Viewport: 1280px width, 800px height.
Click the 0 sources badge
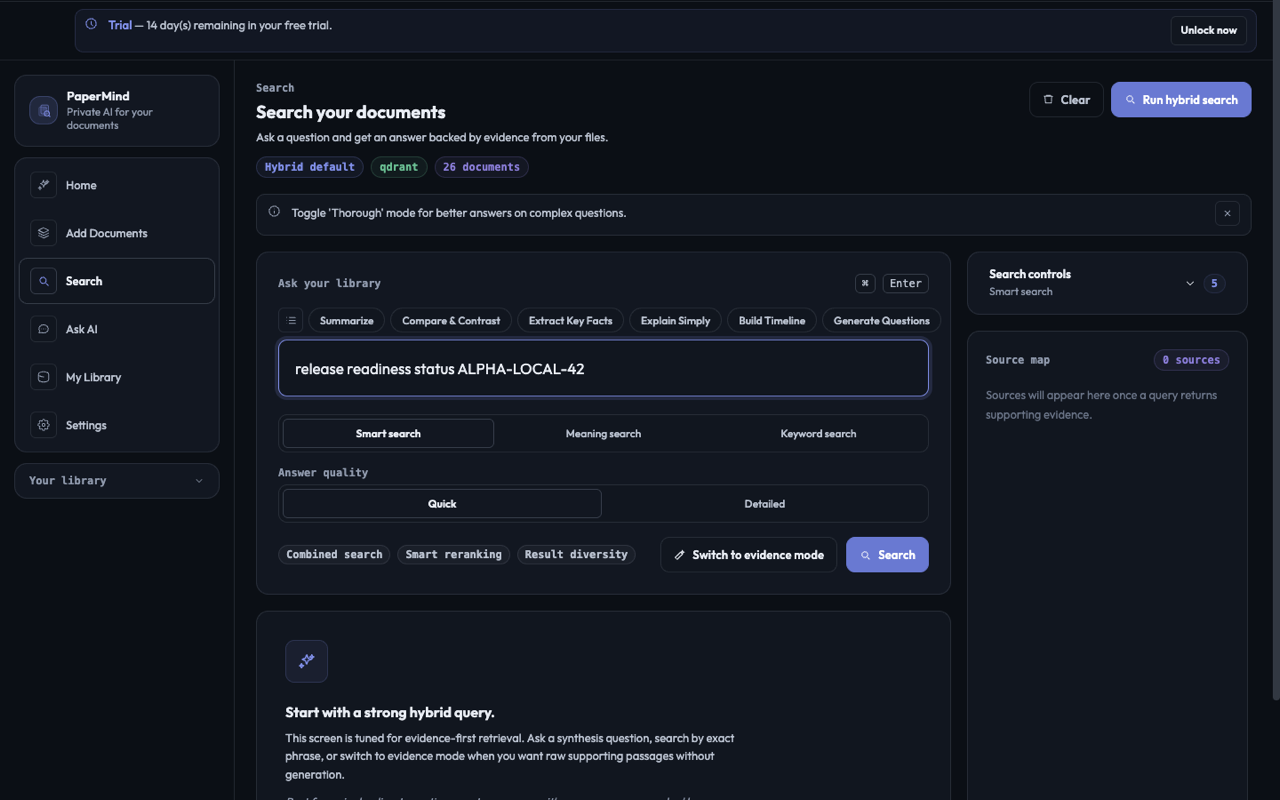(1191, 360)
